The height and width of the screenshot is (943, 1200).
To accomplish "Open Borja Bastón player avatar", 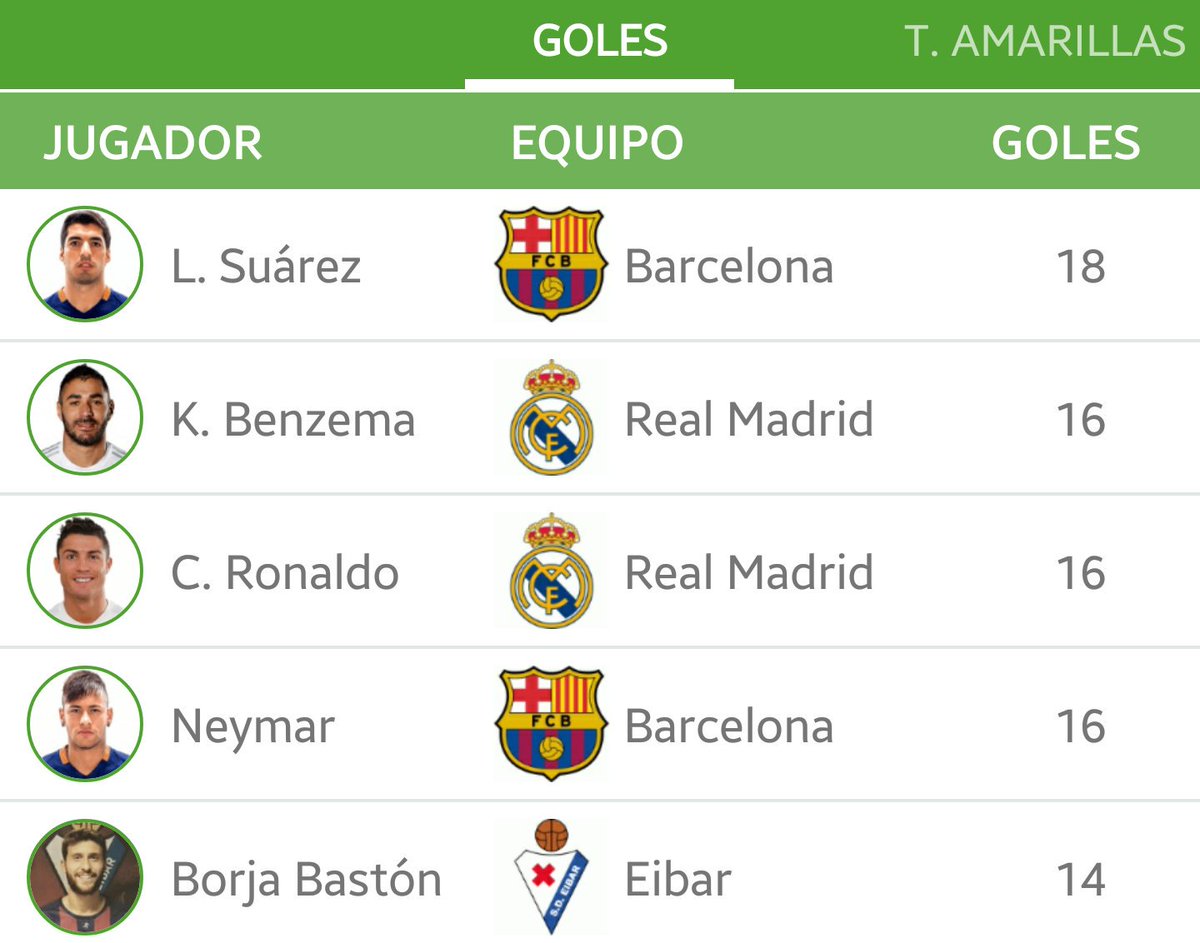I will click(x=85, y=878).
